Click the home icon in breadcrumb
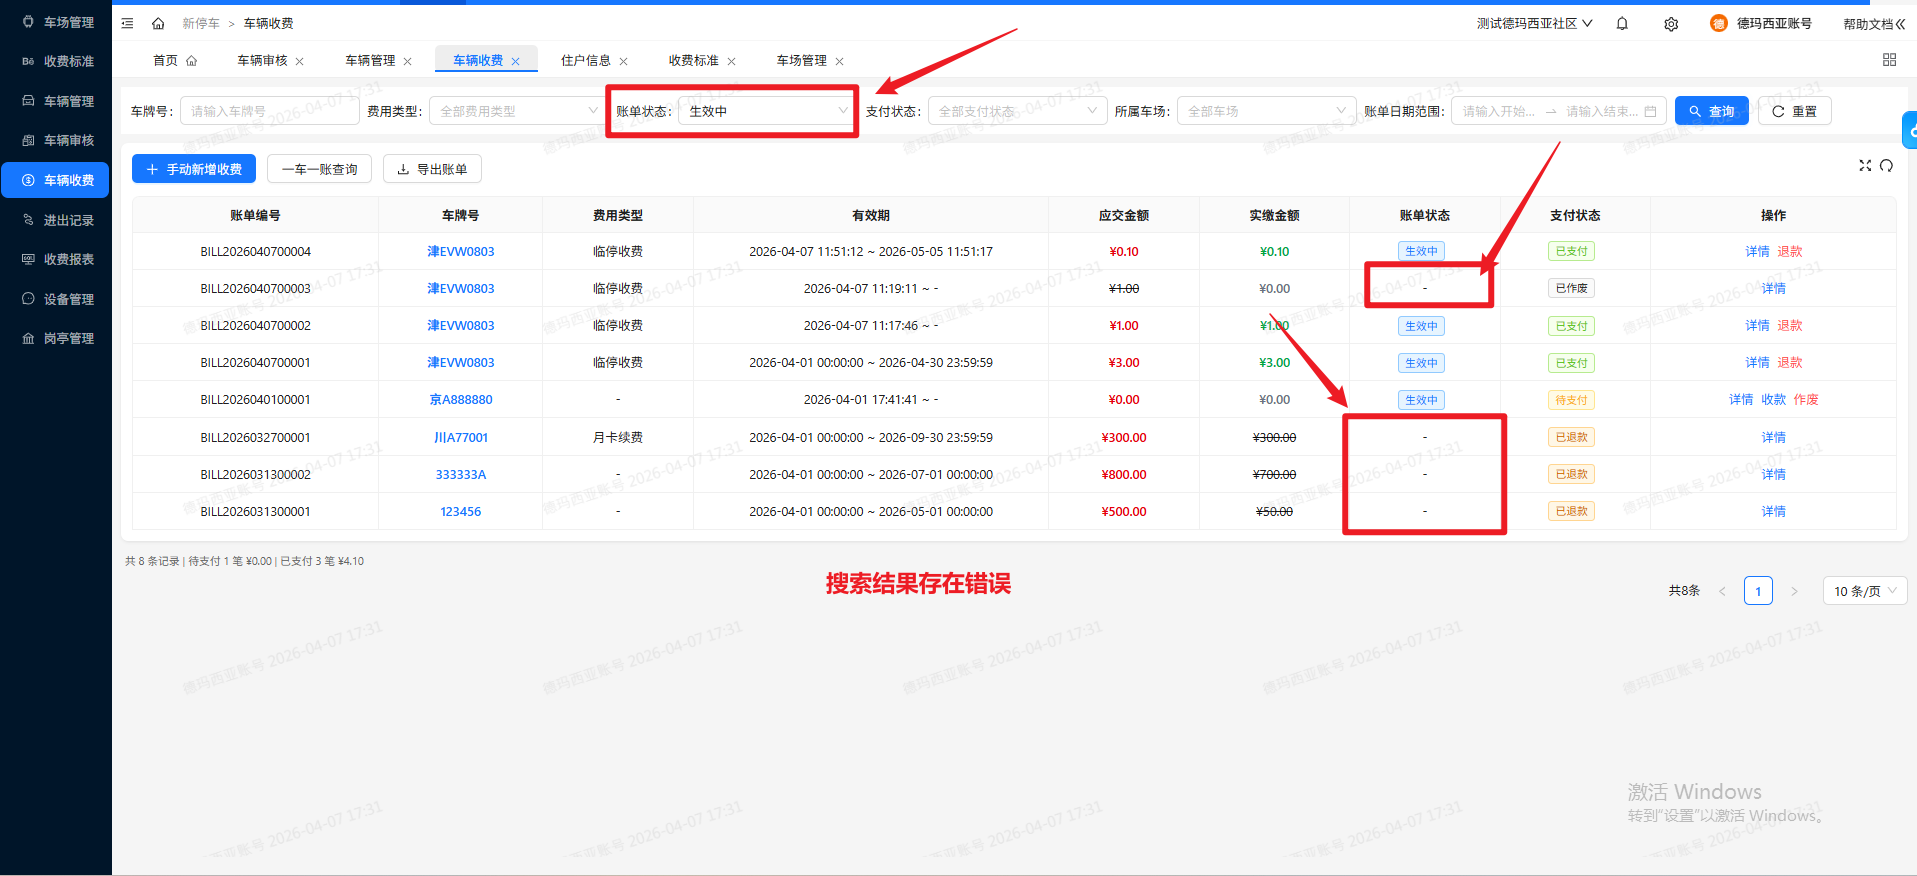The height and width of the screenshot is (876, 1917). [x=158, y=23]
